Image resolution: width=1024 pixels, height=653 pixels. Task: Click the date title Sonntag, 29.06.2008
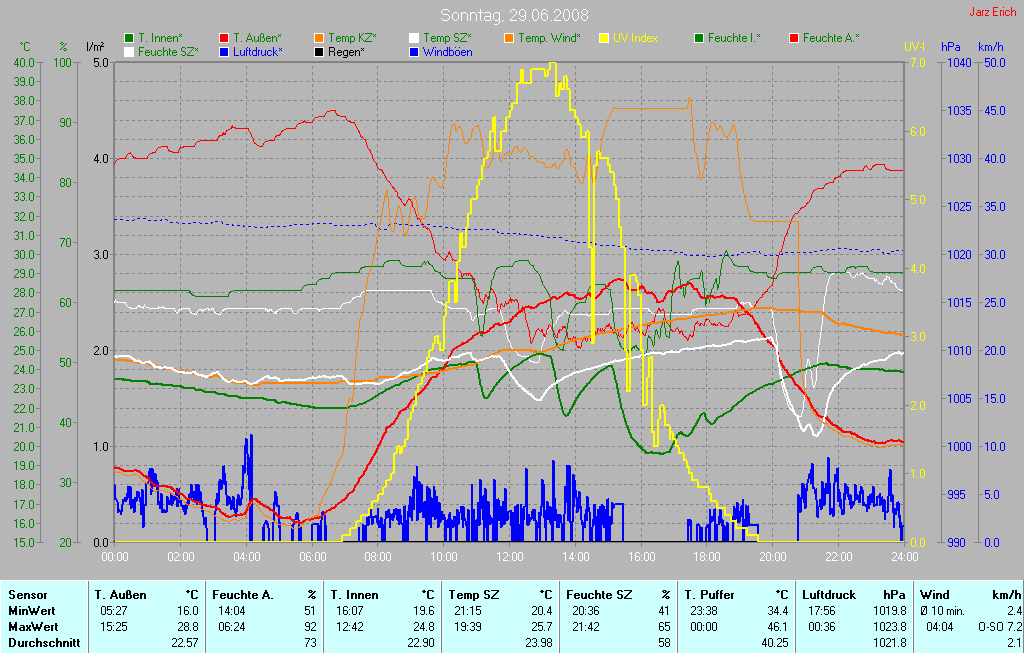pos(514,15)
